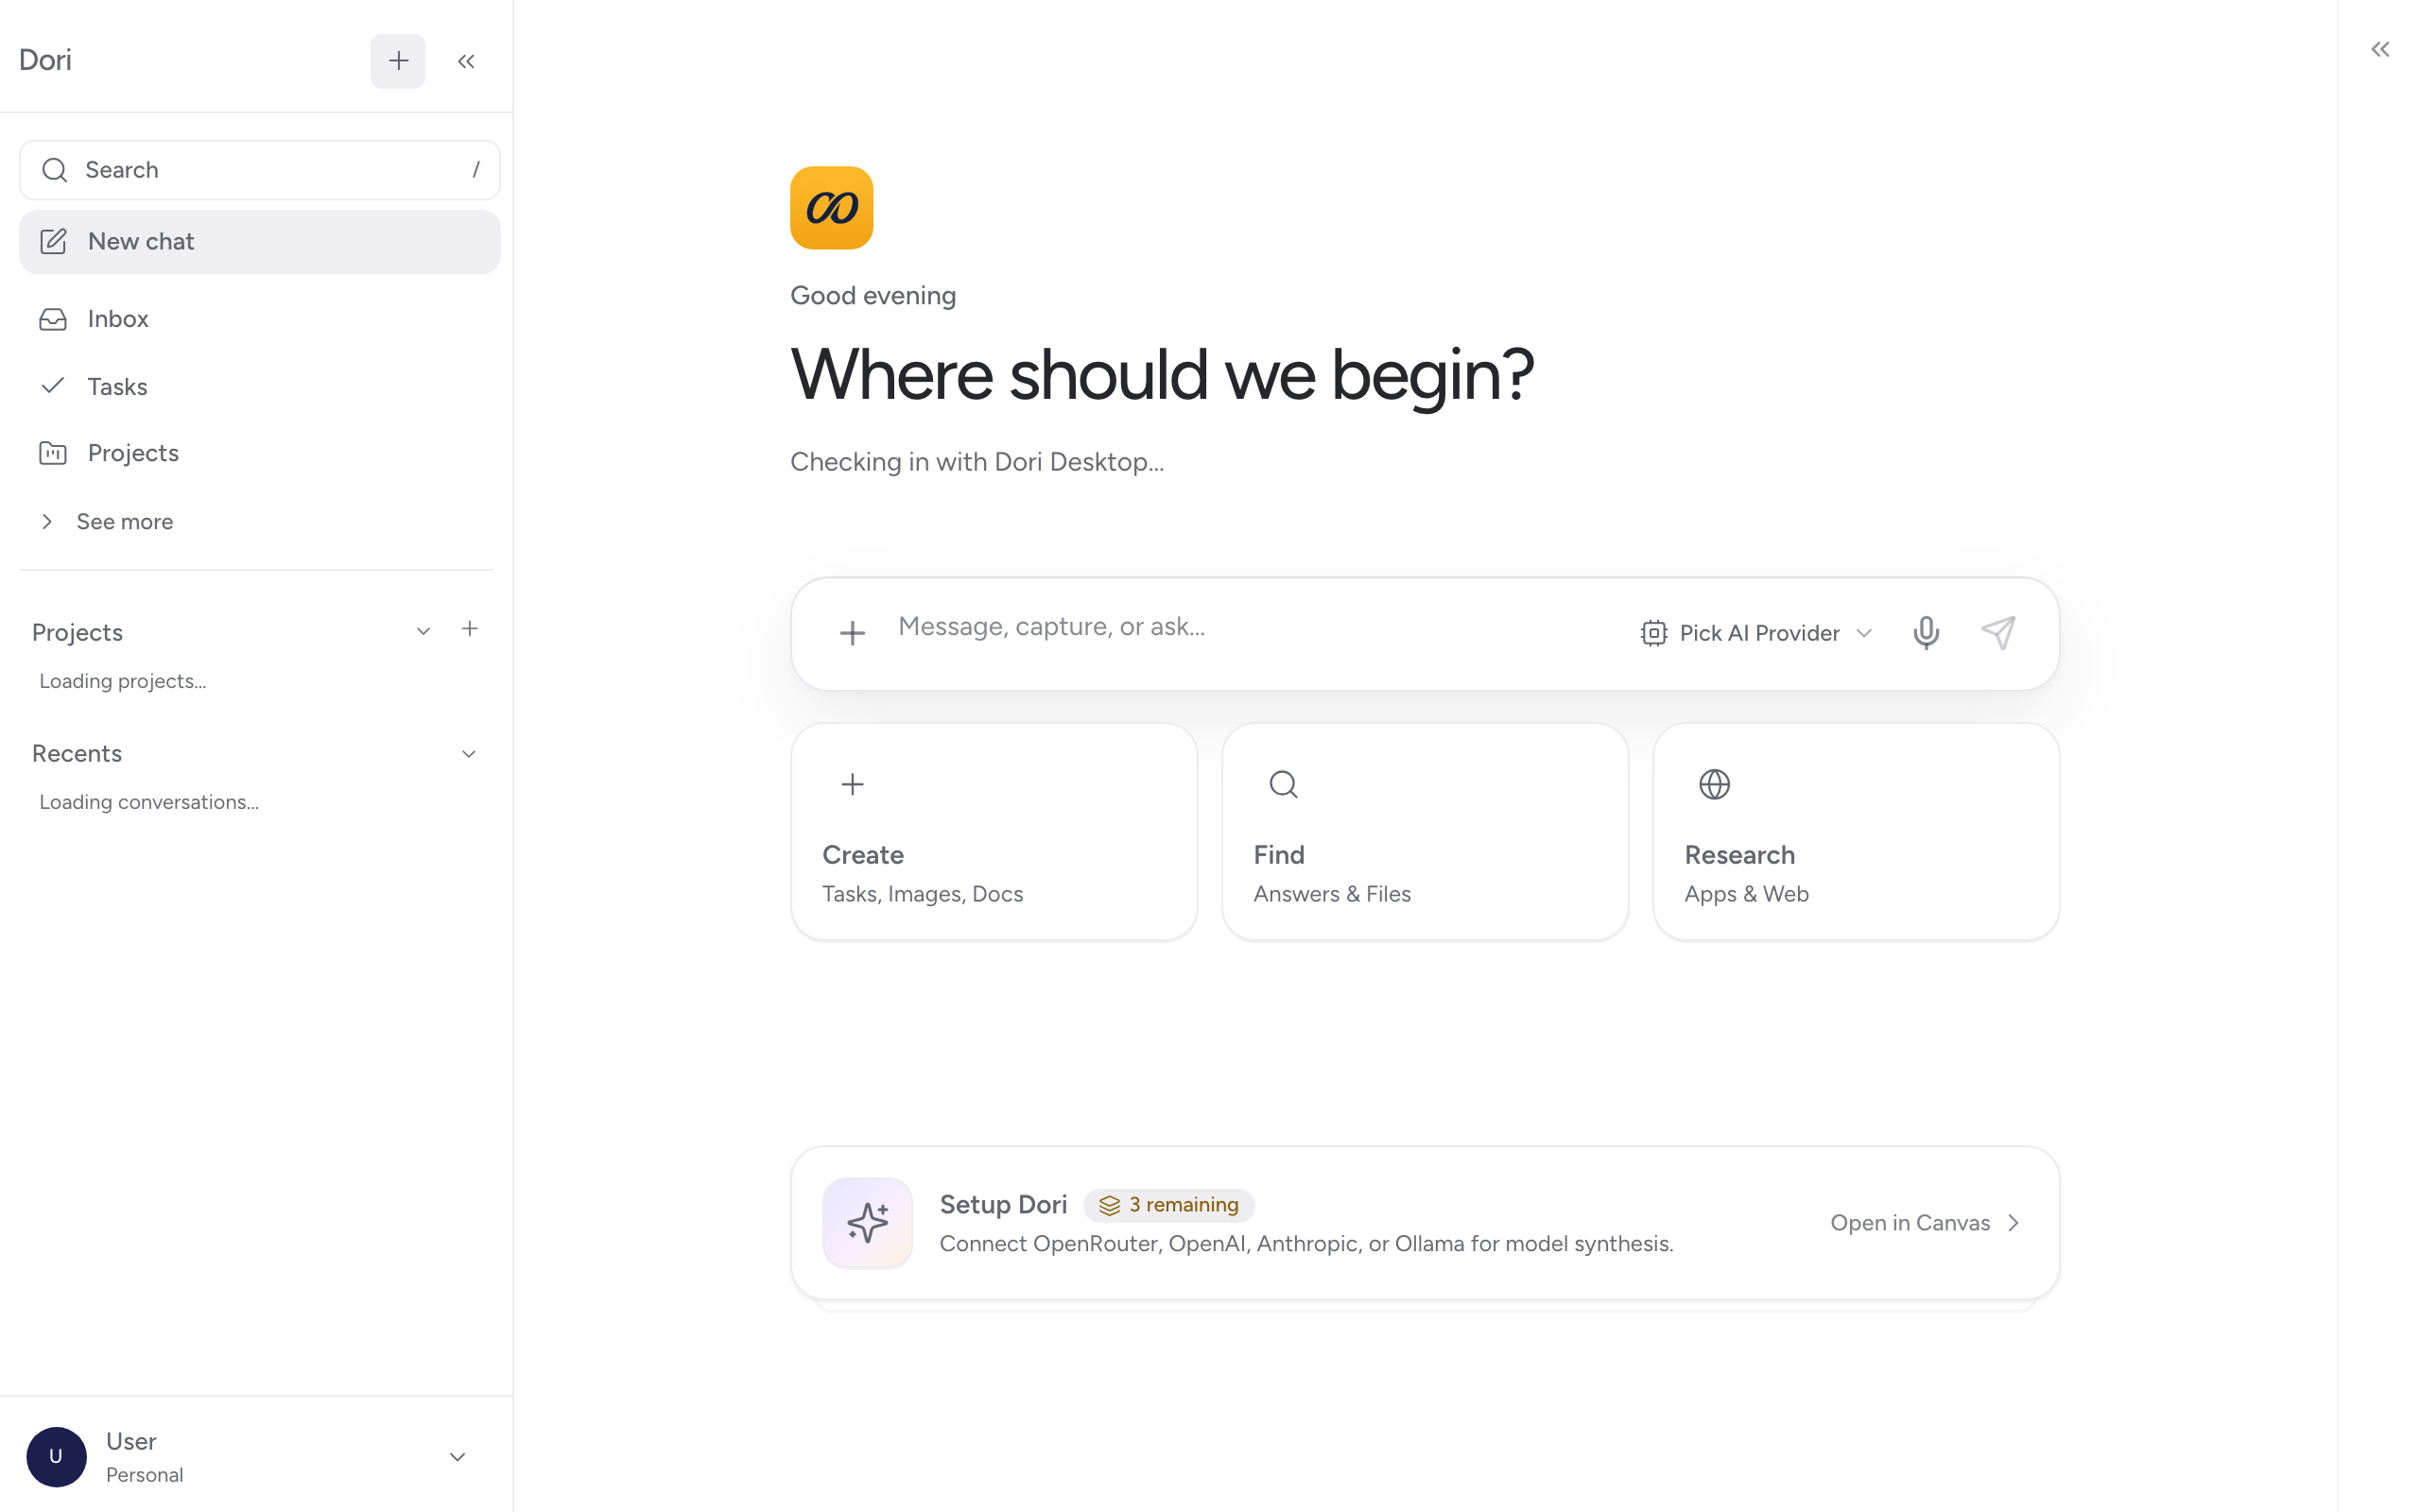
Task: Click the attachment plus icon in message box
Action: point(852,633)
